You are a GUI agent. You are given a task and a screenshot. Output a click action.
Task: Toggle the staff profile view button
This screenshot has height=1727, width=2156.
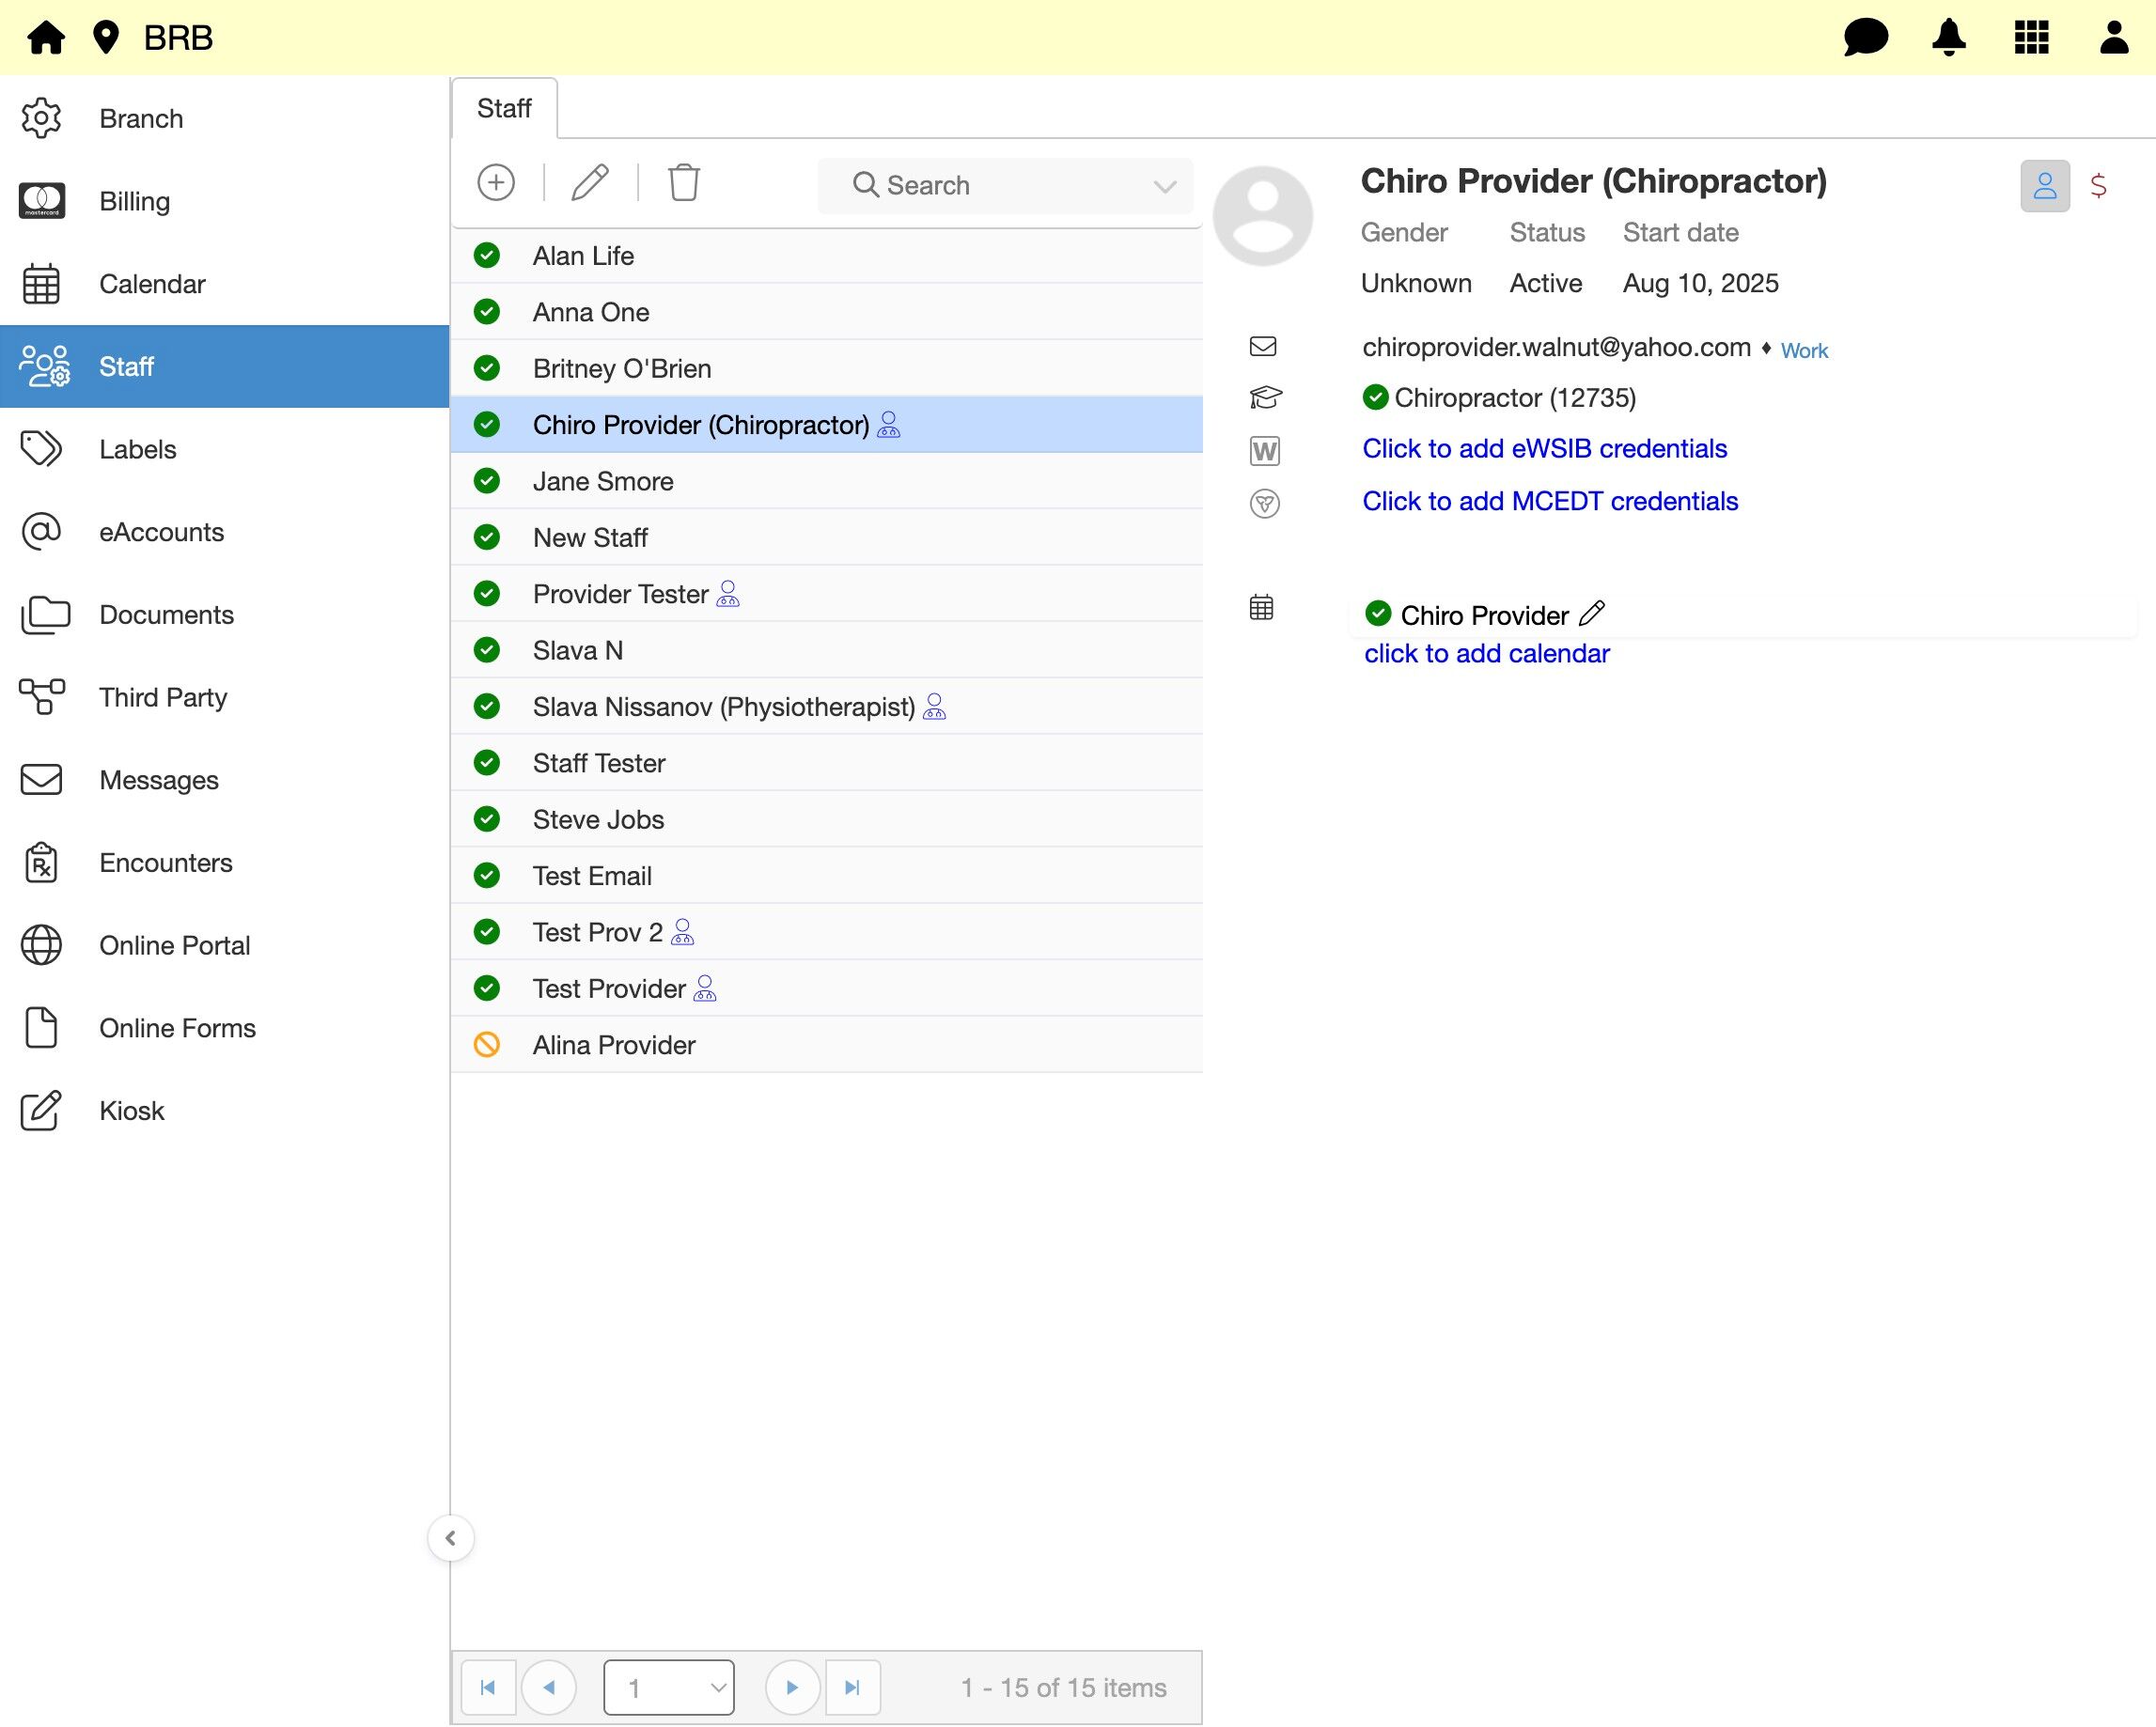tap(2044, 186)
